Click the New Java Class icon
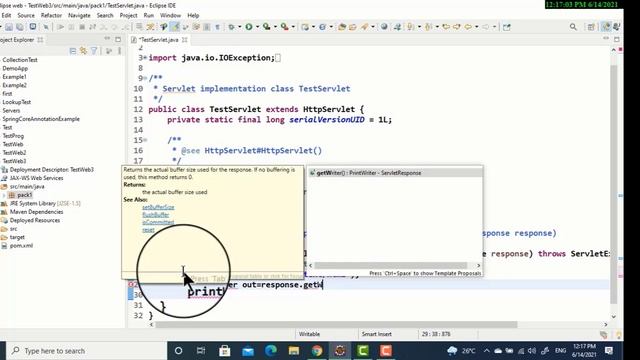The width and height of the screenshot is (640, 360). 322,27
